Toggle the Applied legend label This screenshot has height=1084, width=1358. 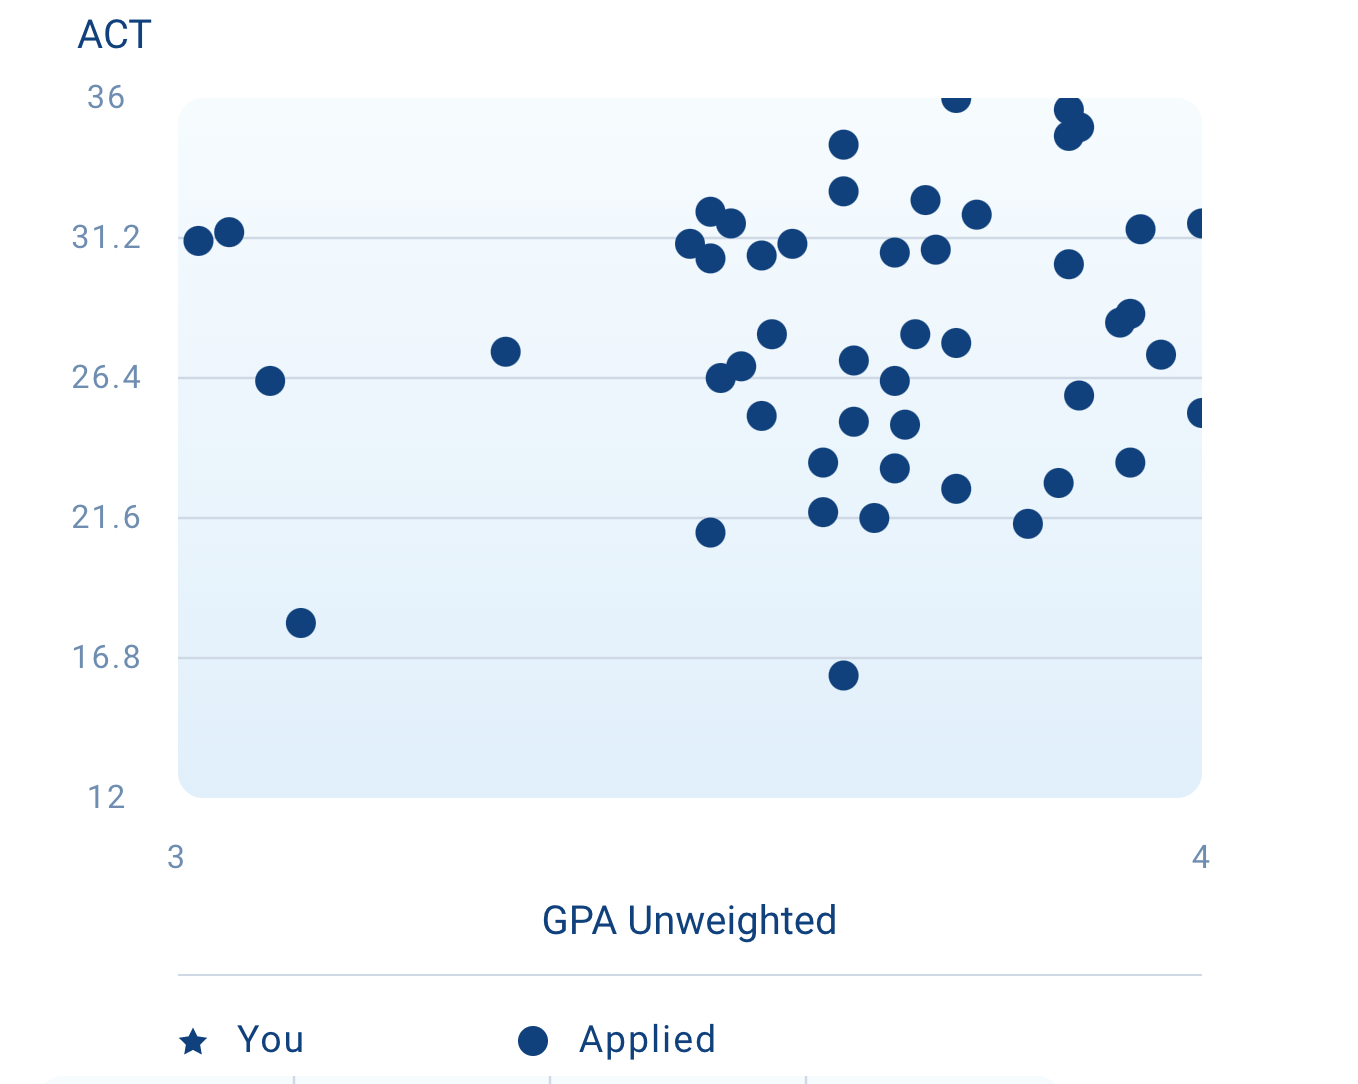tap(647, 1040)
